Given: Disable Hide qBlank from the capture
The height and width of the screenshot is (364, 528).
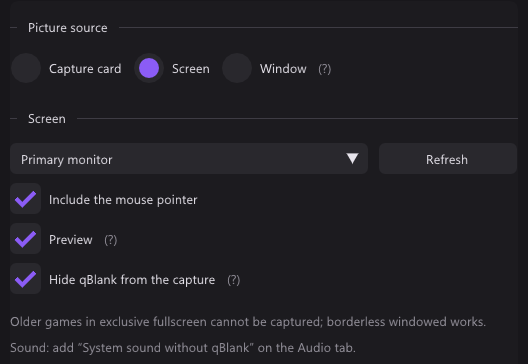Looking at the screenshot, I should pos(26,279).
